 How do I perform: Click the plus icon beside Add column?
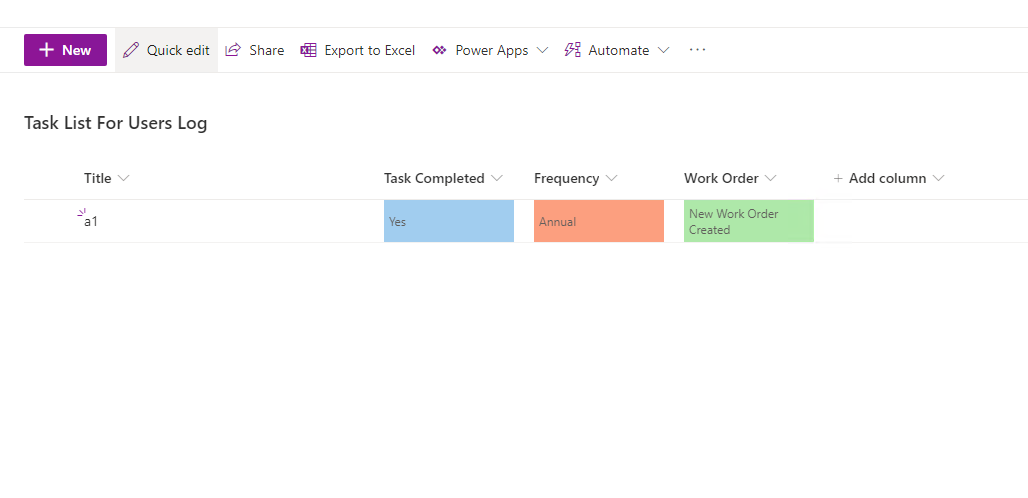(838, 178)
